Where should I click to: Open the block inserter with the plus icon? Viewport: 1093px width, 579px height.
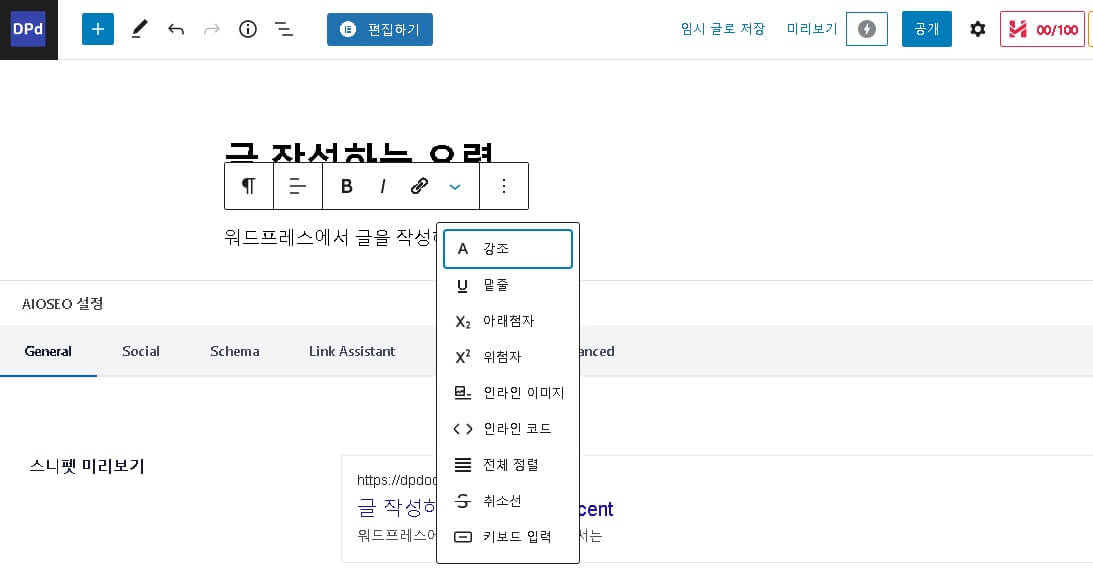click(x=97, y=29)
